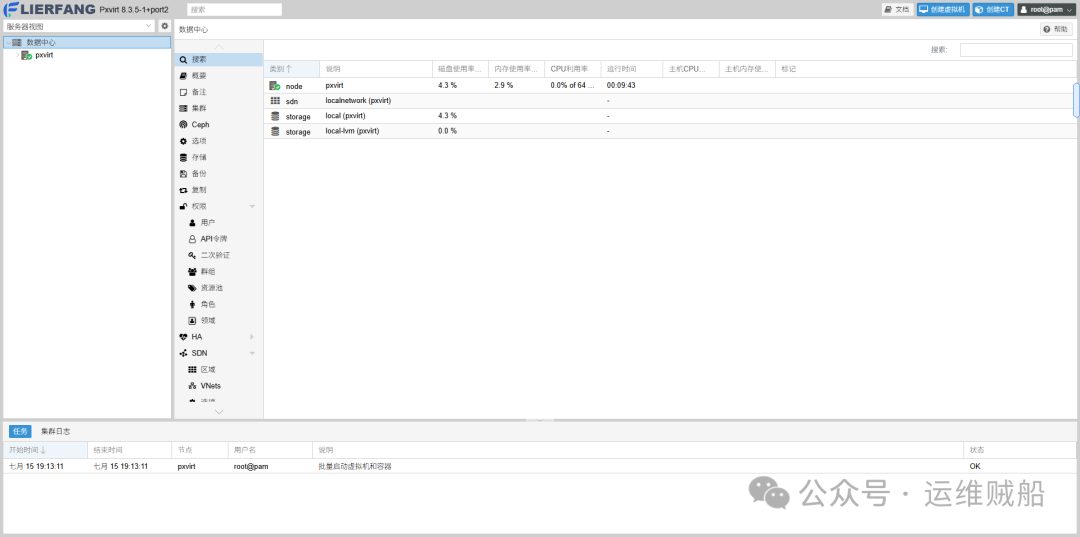
Task: Click the menu list scroll-up arrow
Action: pyautogui.click(x=219, y=47)
